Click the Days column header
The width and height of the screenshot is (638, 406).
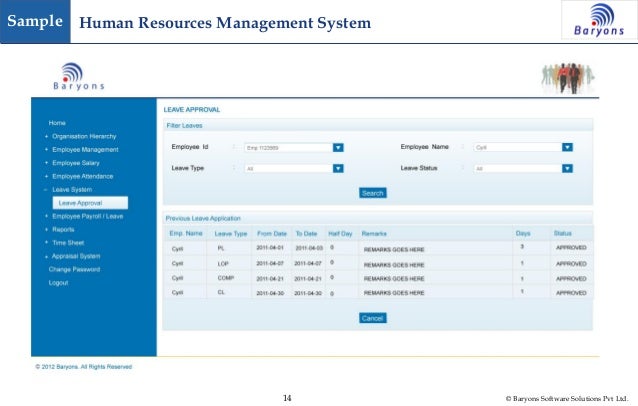[x=523, y=233]
